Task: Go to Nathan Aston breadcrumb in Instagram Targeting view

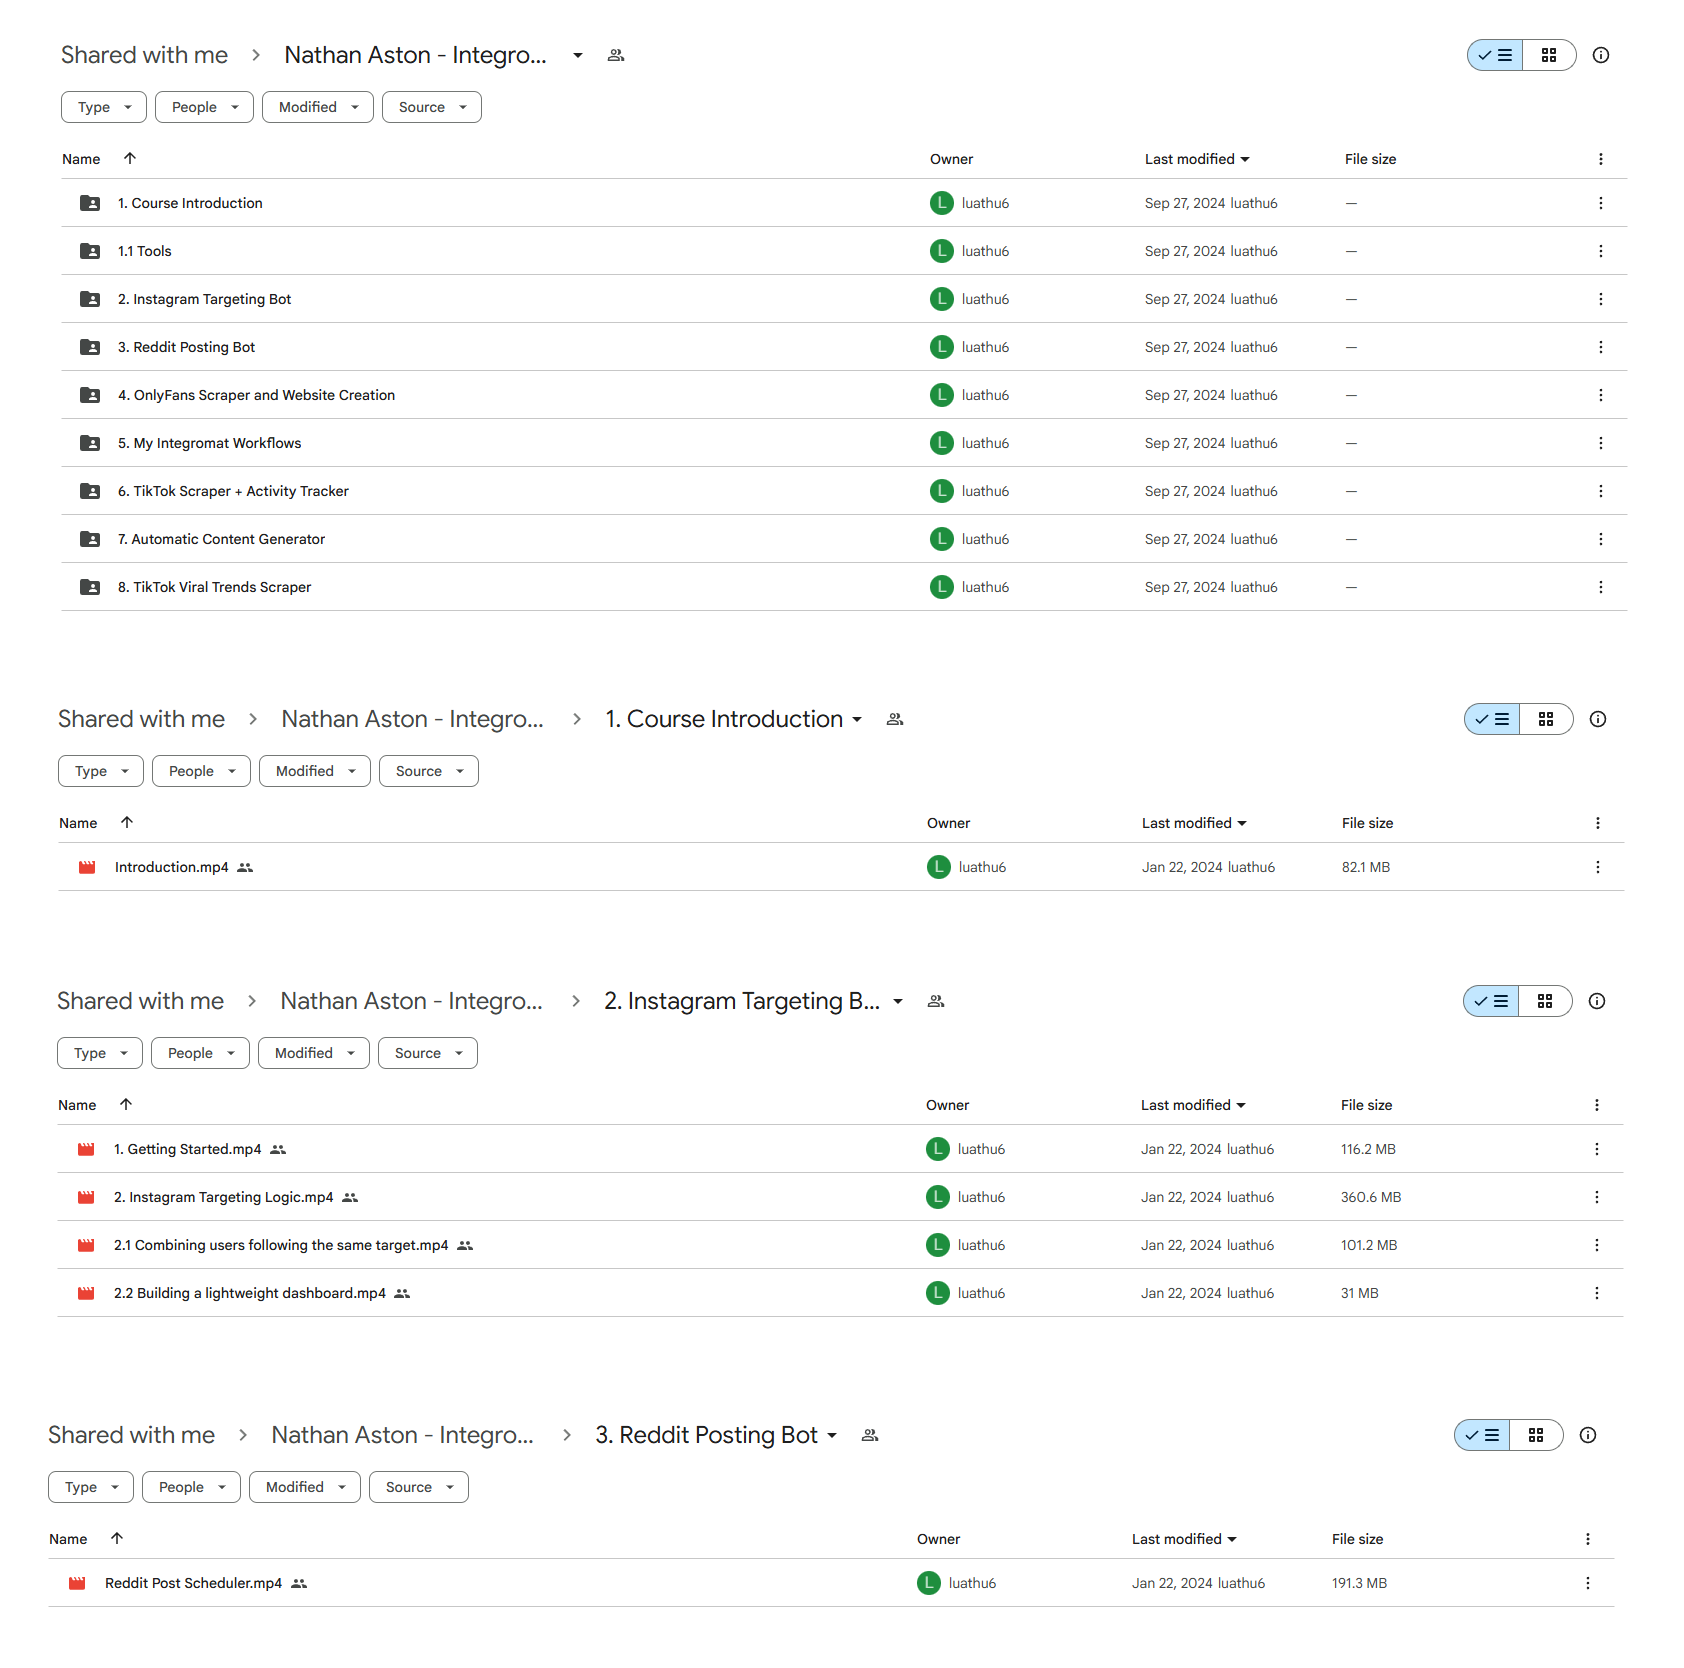Action: tap(411, 1001)
